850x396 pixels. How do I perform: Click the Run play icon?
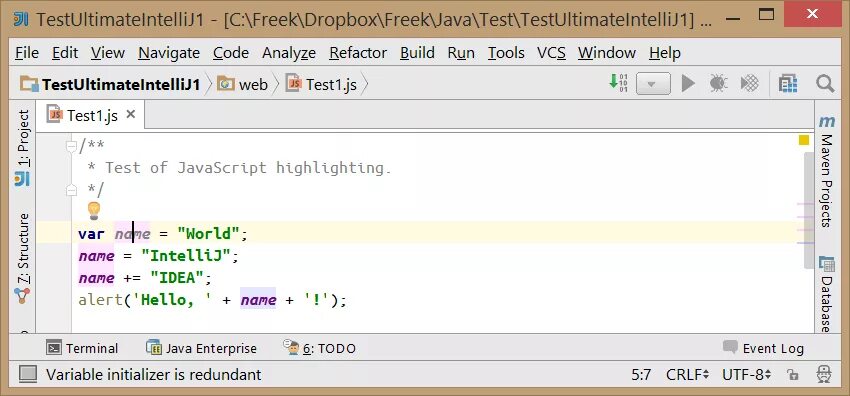(688, 83)
